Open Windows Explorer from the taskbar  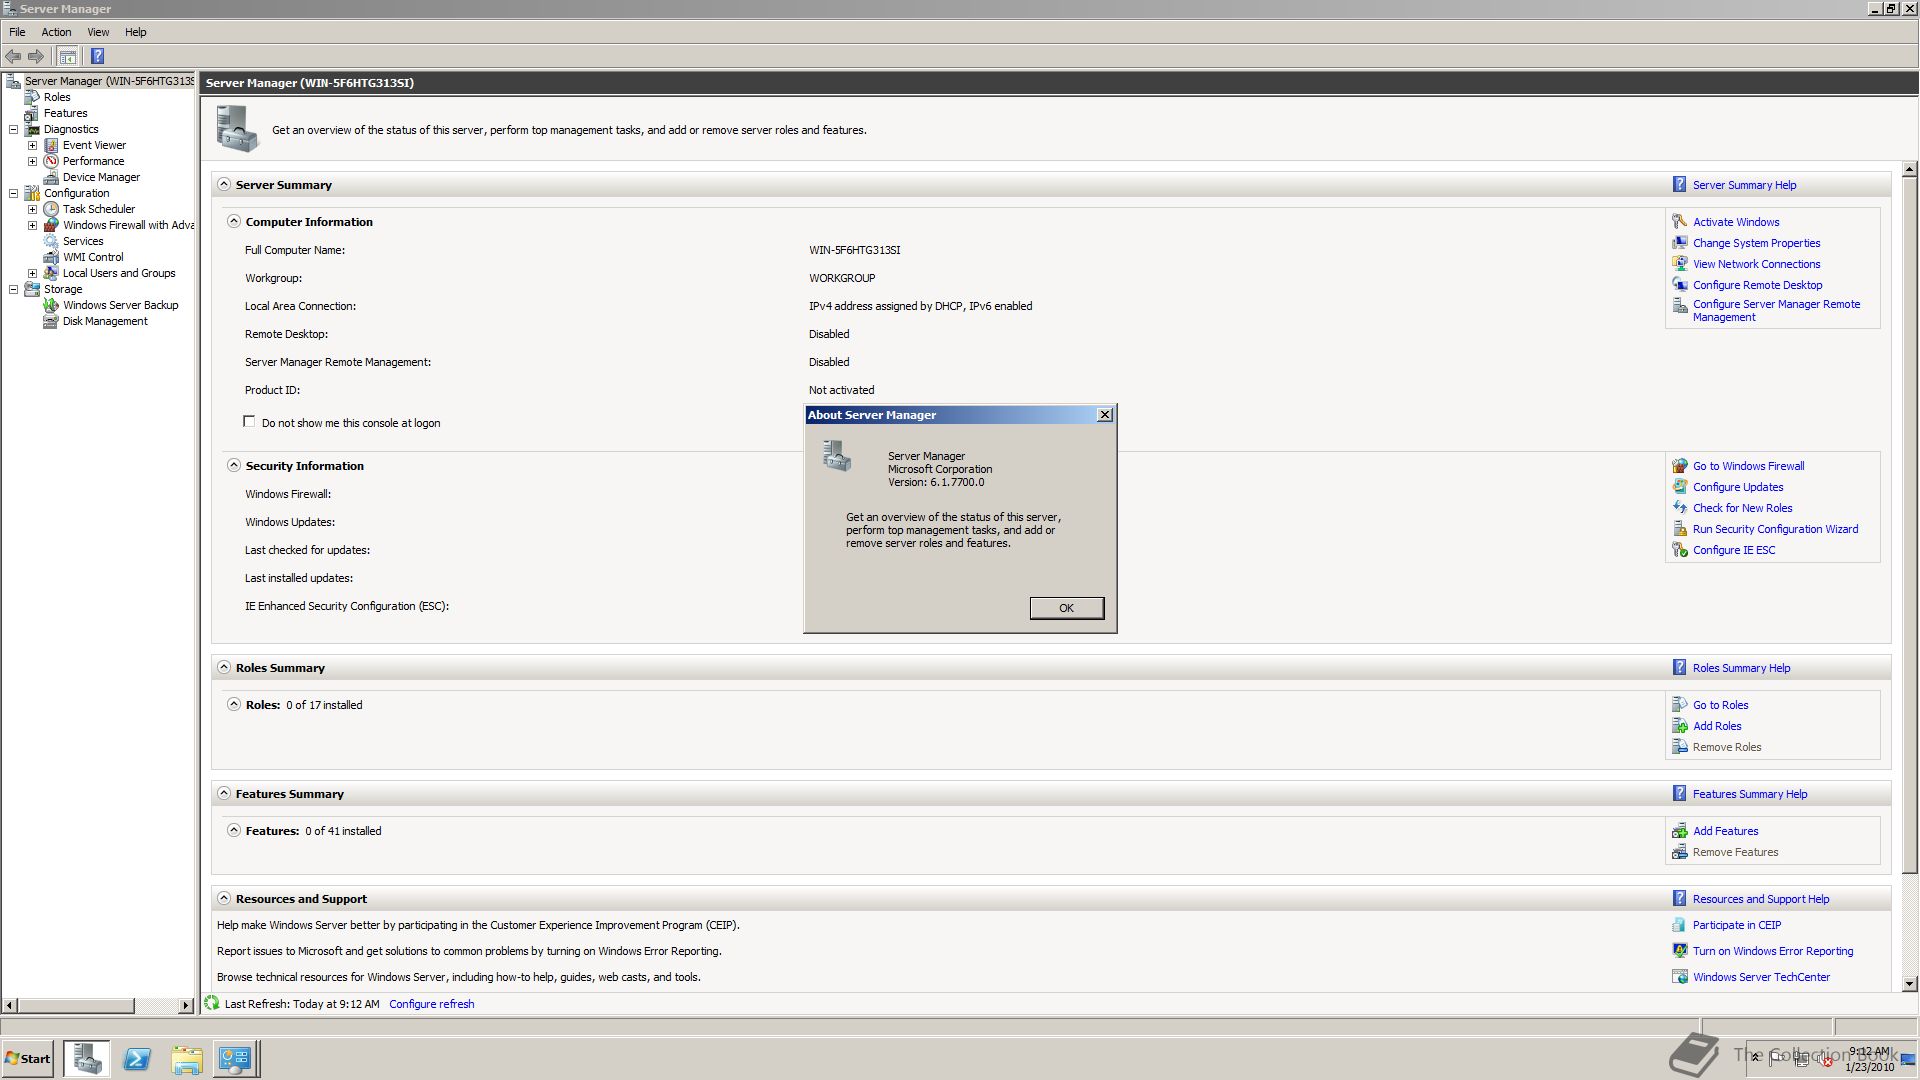coord(186,1058)
